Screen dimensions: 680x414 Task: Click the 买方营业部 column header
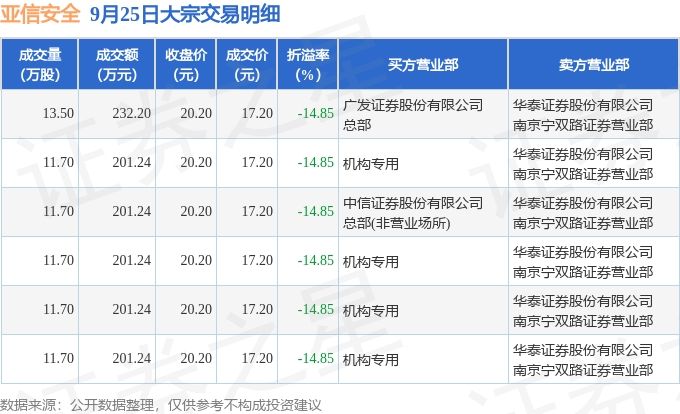point(423,65)
